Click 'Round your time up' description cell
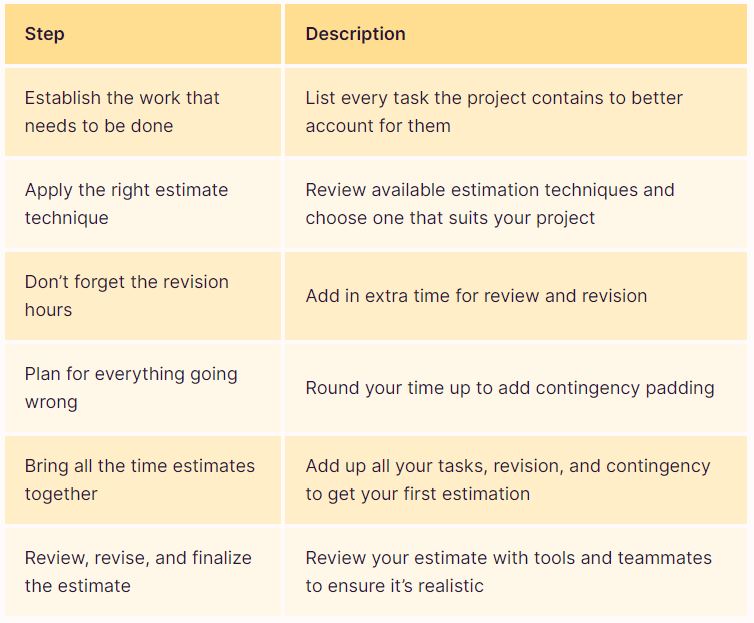 pos(516,387)
